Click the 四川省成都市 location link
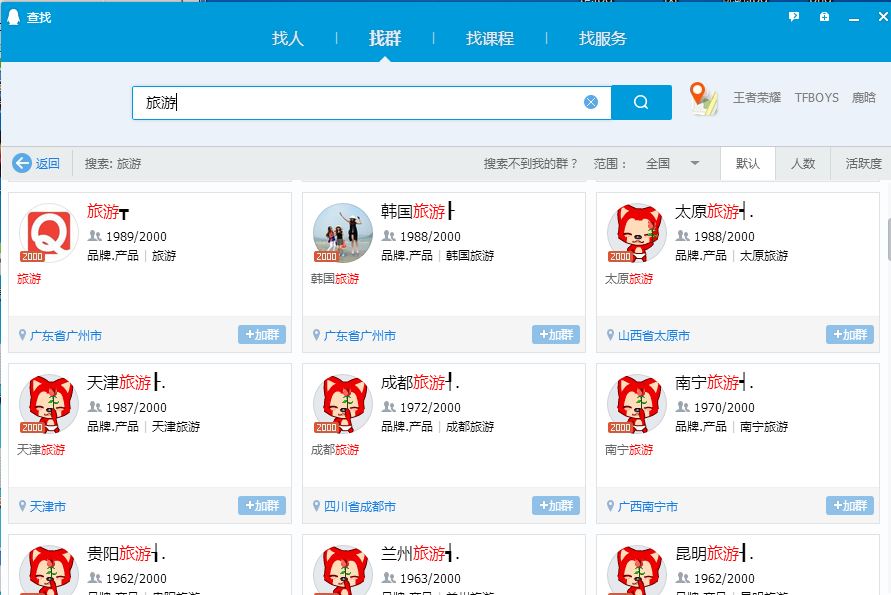The height and width of the screenshot is (595, 891). tap(360, 507)
